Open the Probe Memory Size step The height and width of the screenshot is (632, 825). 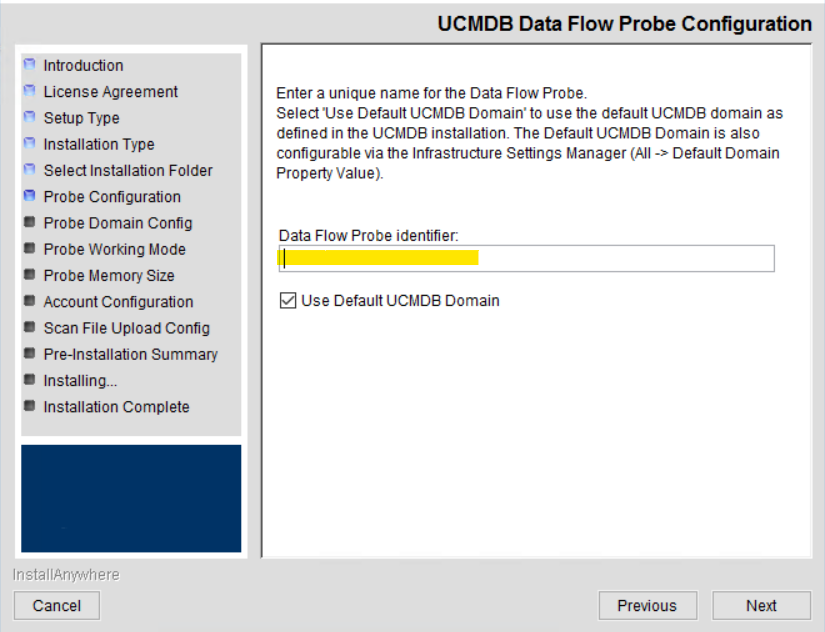tap(31, 275)
